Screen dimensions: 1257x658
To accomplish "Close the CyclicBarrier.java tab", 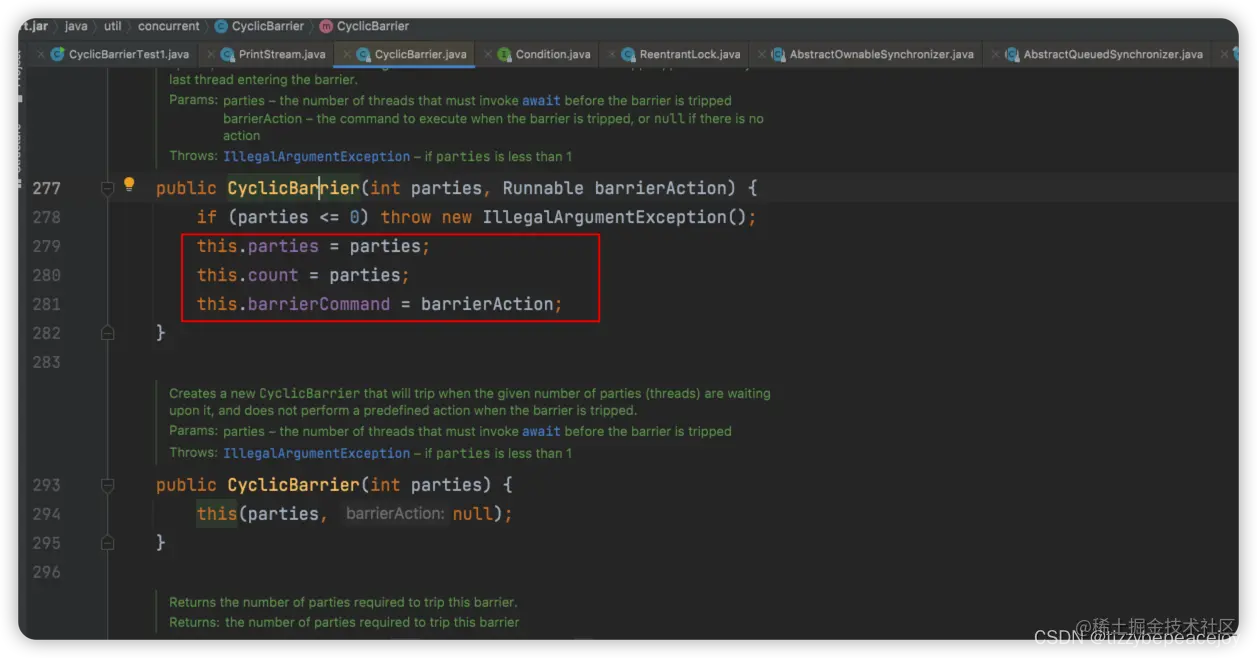I will pyautogui.click(x=347, y=55).
